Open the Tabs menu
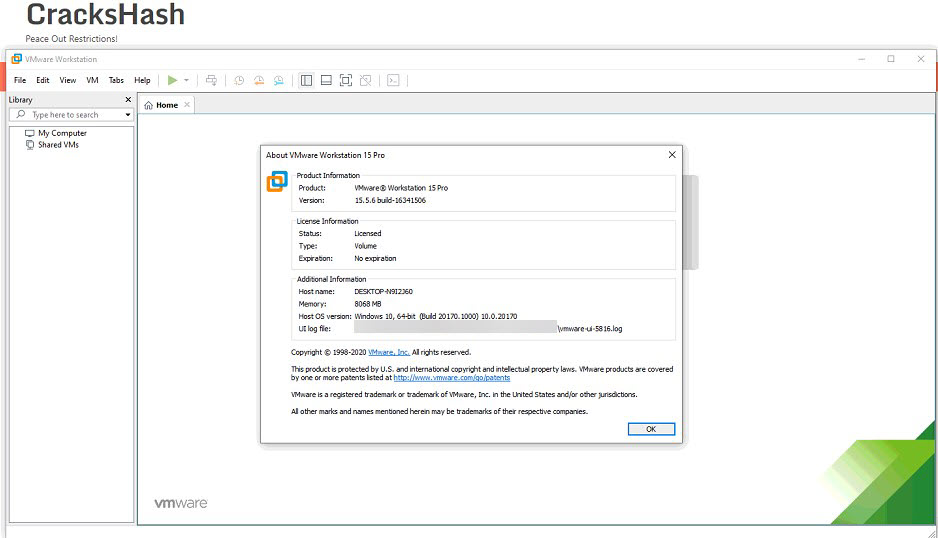The height and width of the screenshot is (538, 938). pyautogui.click(x=116, y=80)
